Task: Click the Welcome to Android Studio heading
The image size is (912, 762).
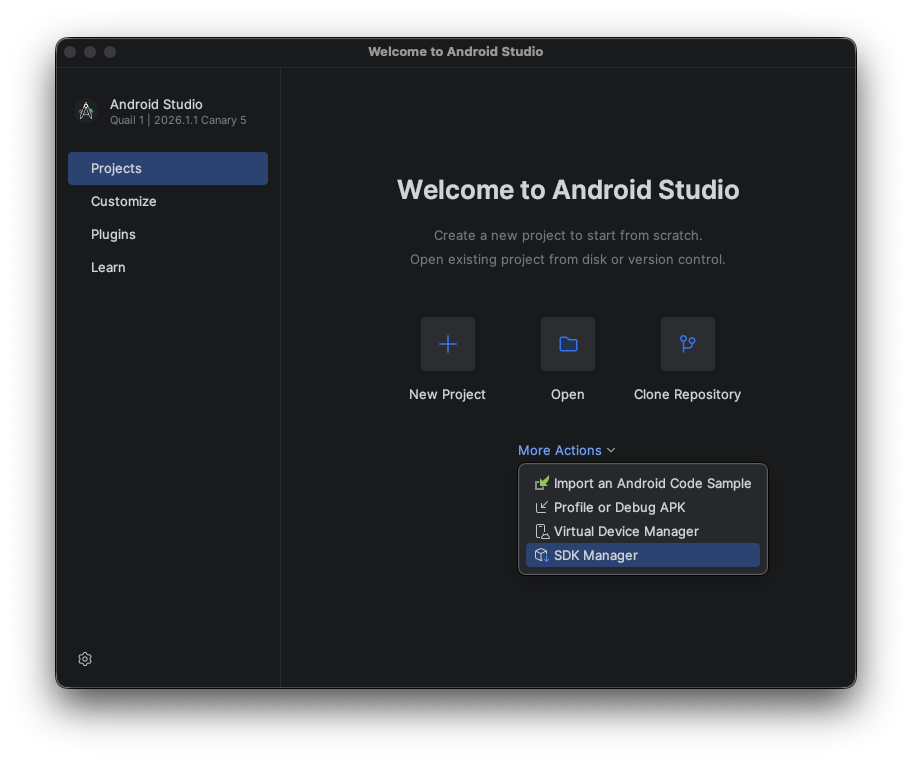Action: pyautogui.click(x=568, y=190)
